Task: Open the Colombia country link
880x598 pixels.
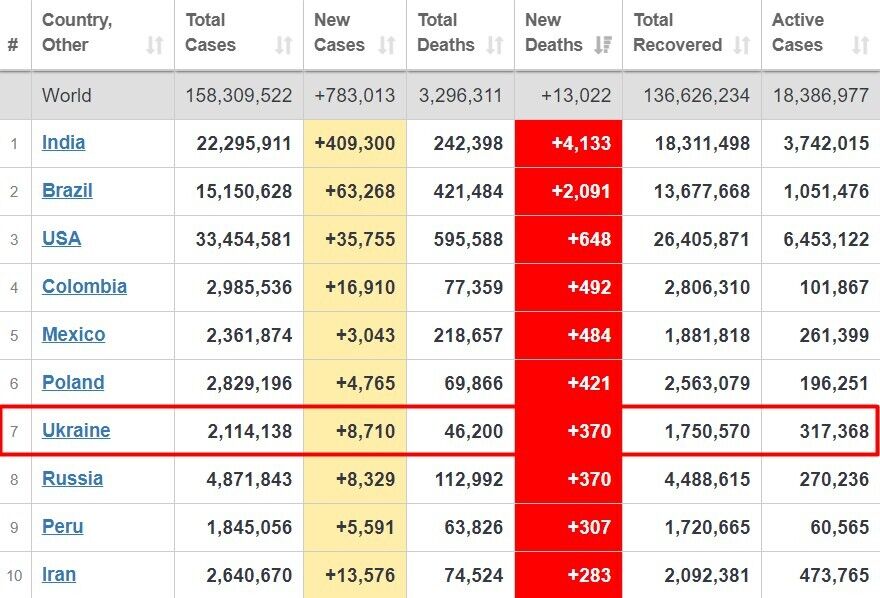Action: [84, 287]
